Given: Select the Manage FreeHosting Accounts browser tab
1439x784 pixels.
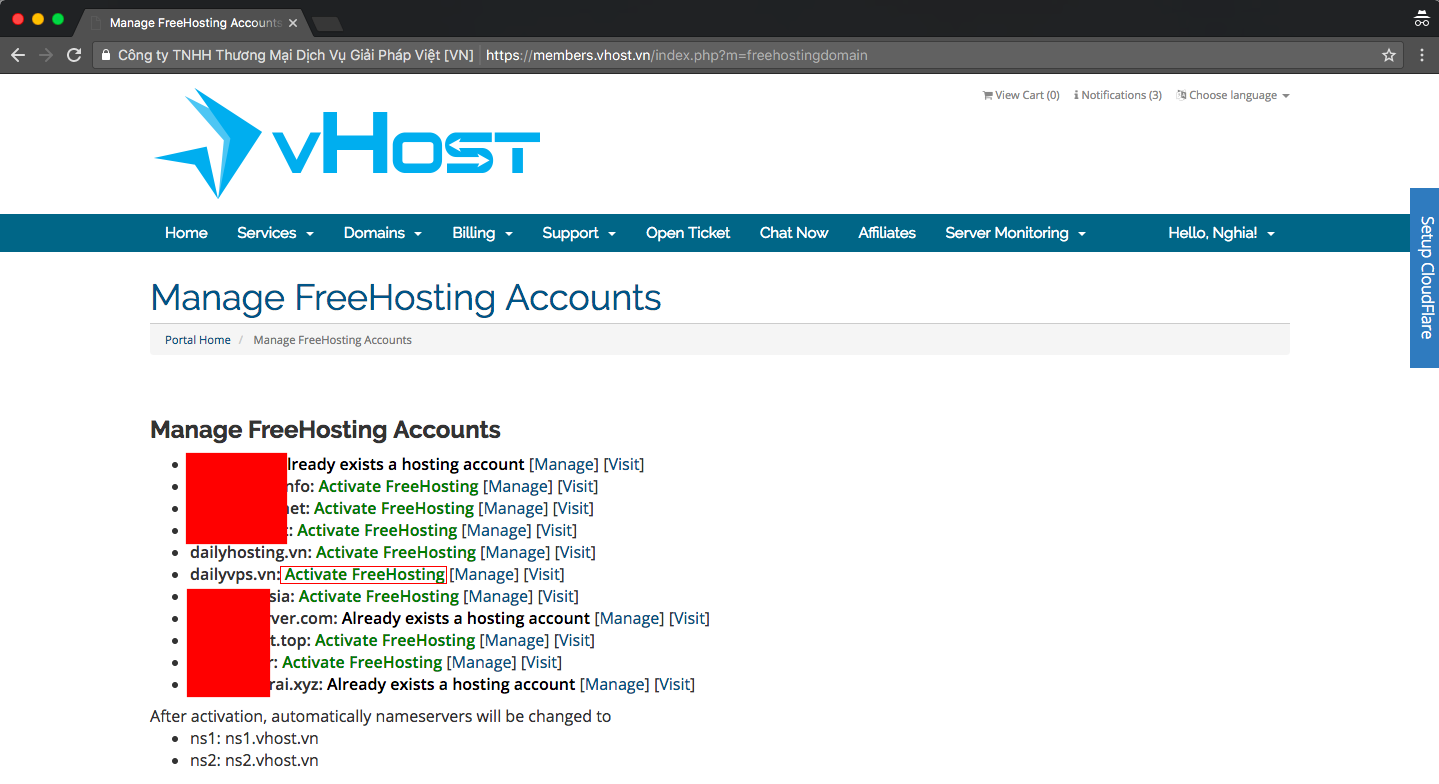Looking at the screenshot, I should [x=192, y=22].
